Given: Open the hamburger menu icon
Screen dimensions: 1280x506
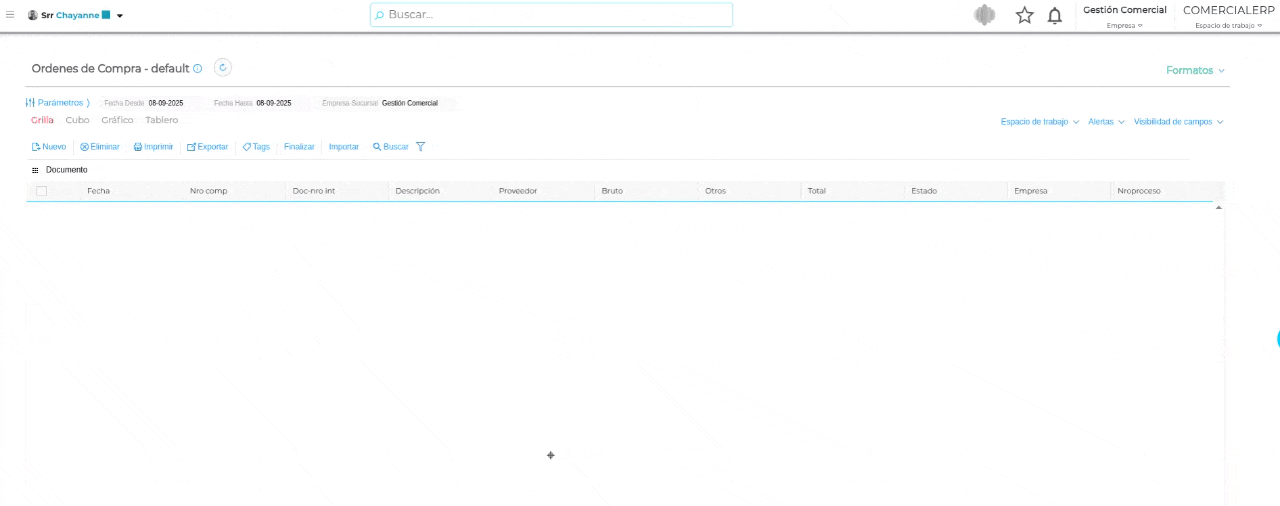Looking at the screenshot, I should [x=10, y=15].
